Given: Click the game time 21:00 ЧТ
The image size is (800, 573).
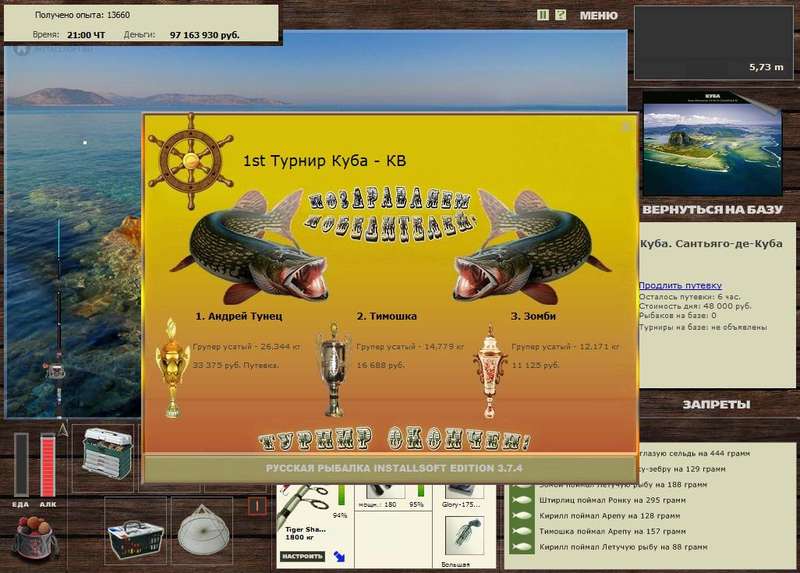Looking at the screenshot, I should [86, 35].
